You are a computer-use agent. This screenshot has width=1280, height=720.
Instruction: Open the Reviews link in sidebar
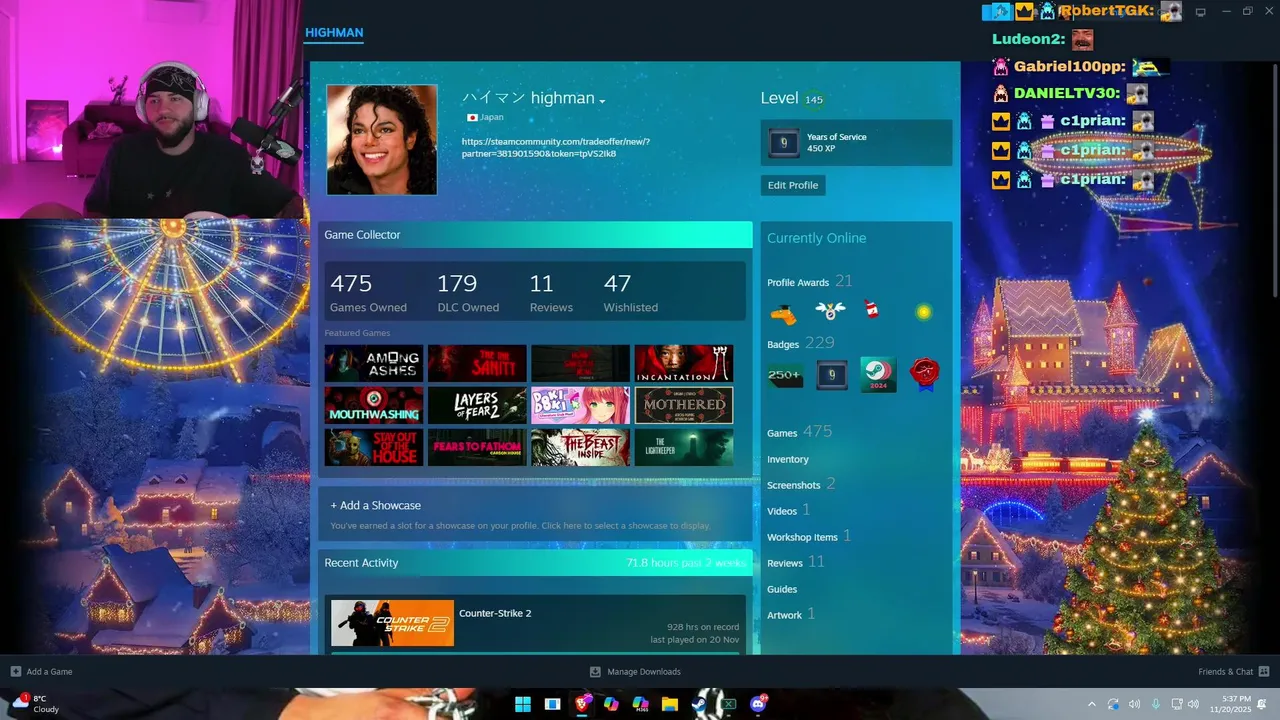pos(795,562)
